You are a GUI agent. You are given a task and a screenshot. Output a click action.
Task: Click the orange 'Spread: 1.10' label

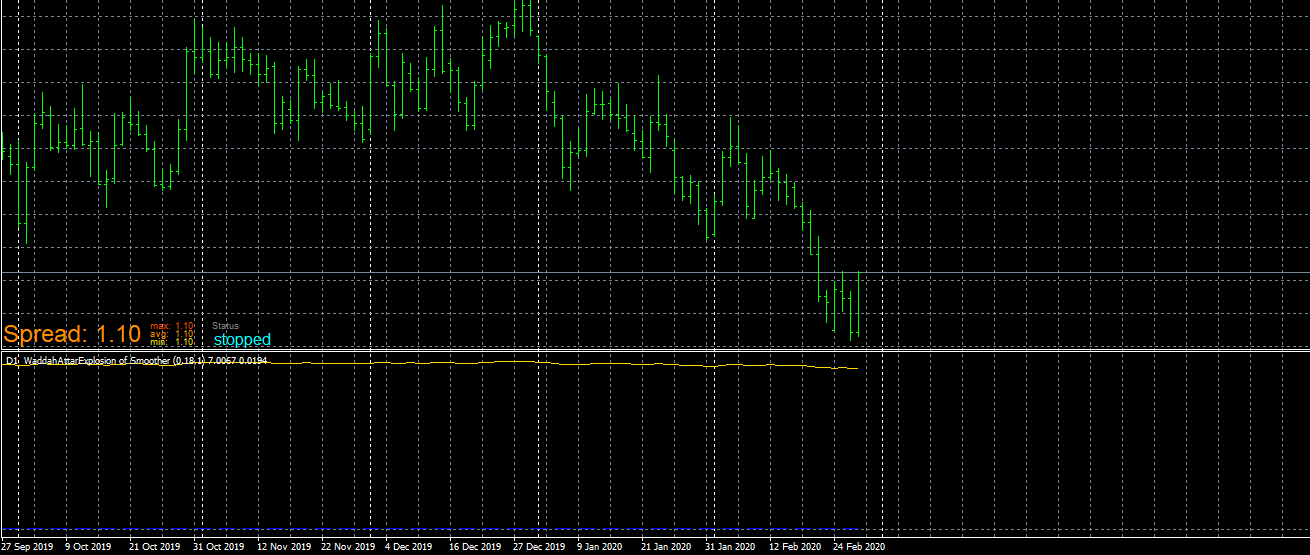click(x=72, y=334)
